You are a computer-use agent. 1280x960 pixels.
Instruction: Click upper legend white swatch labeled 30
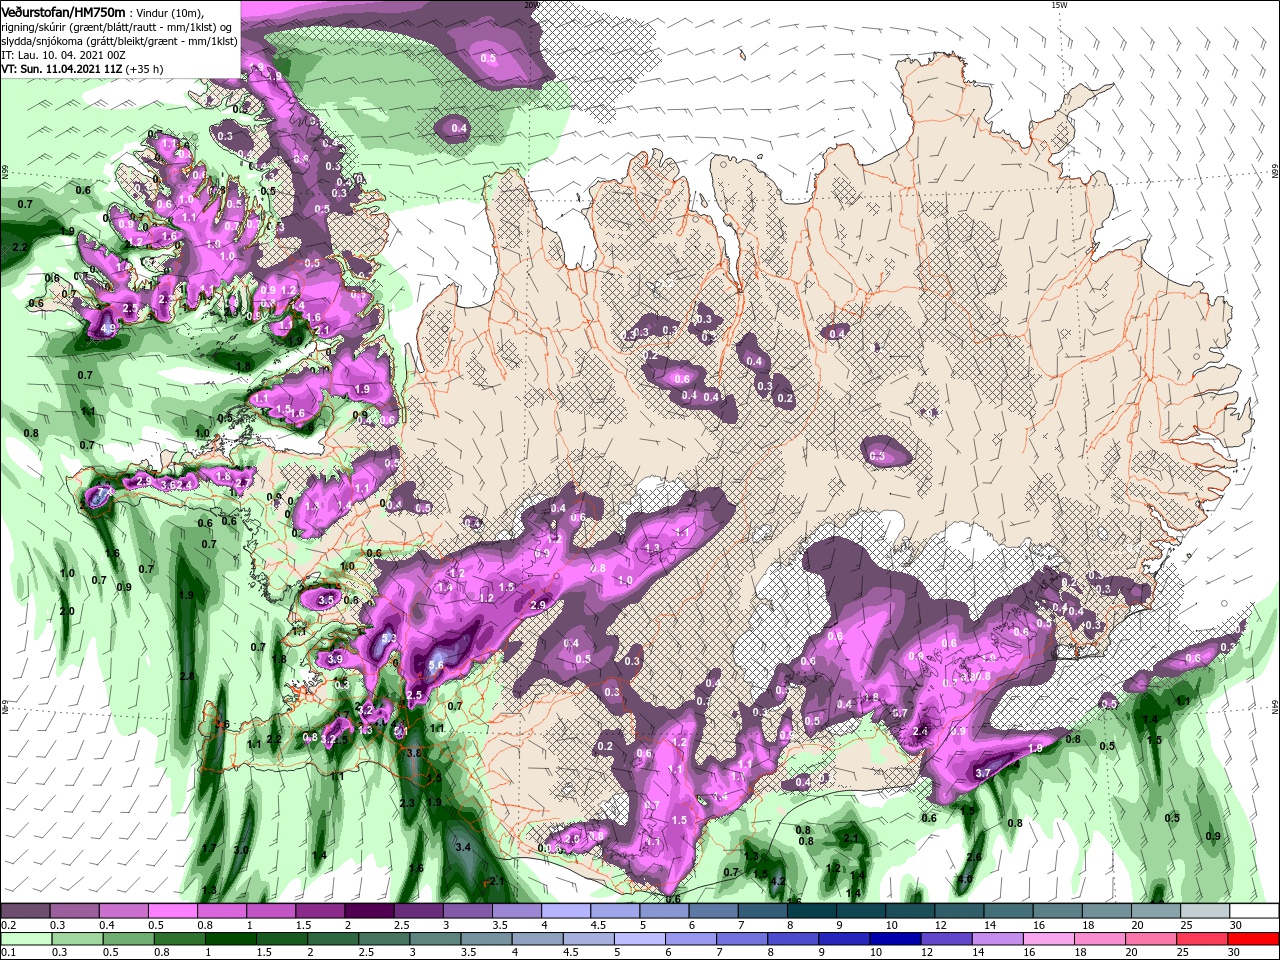[1255, 912]
